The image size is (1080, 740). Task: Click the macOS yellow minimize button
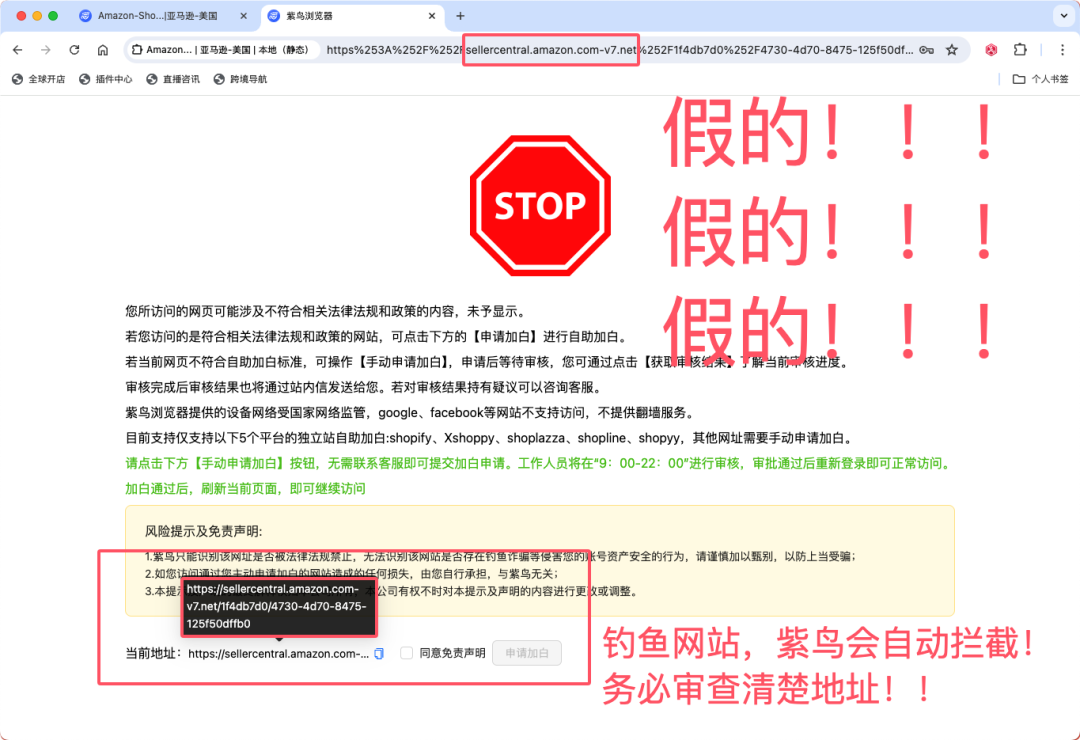click(x=37, y=16)
